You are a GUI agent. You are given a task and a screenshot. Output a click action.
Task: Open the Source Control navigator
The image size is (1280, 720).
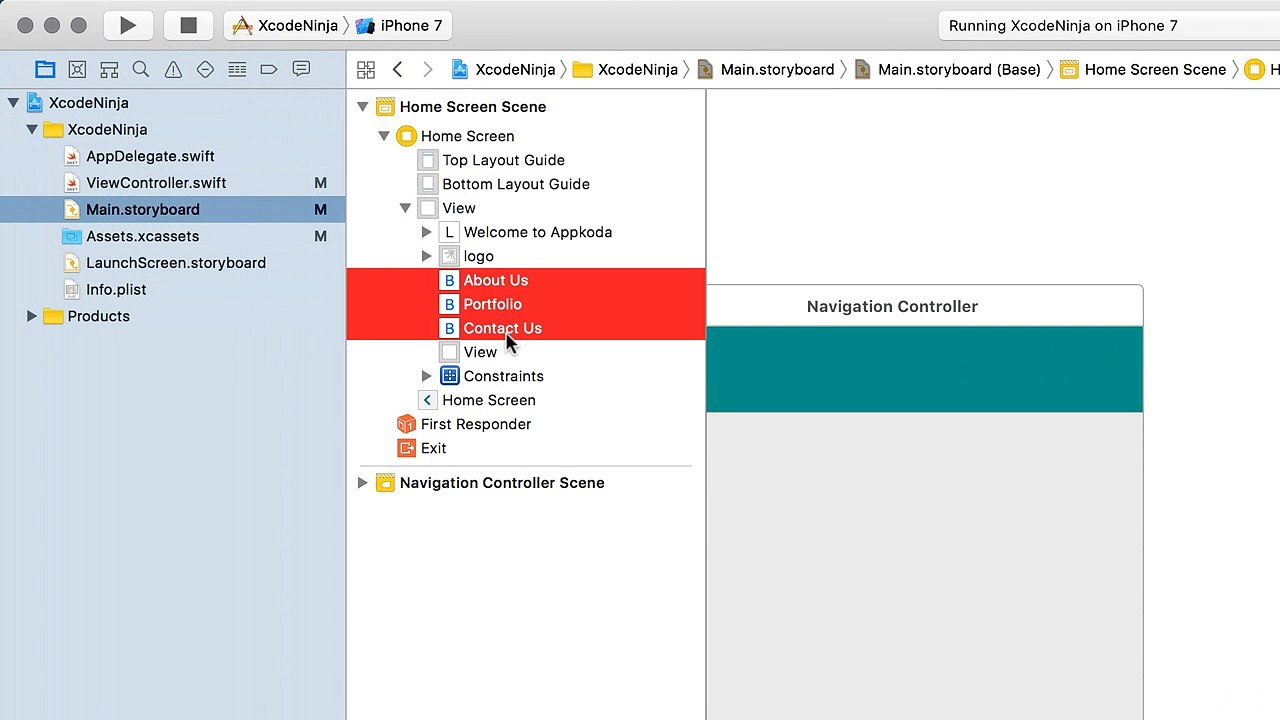coord(77,69)
